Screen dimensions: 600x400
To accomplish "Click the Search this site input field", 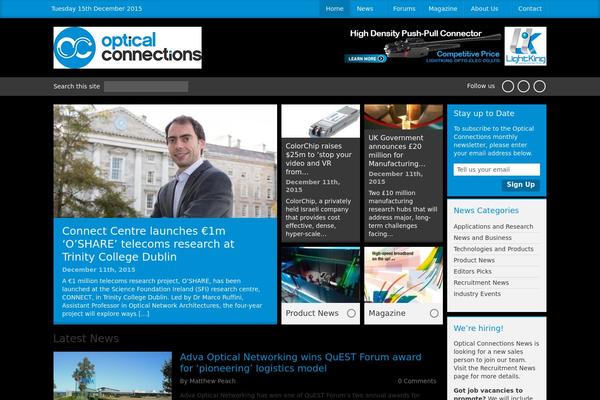I will [146, 87].
